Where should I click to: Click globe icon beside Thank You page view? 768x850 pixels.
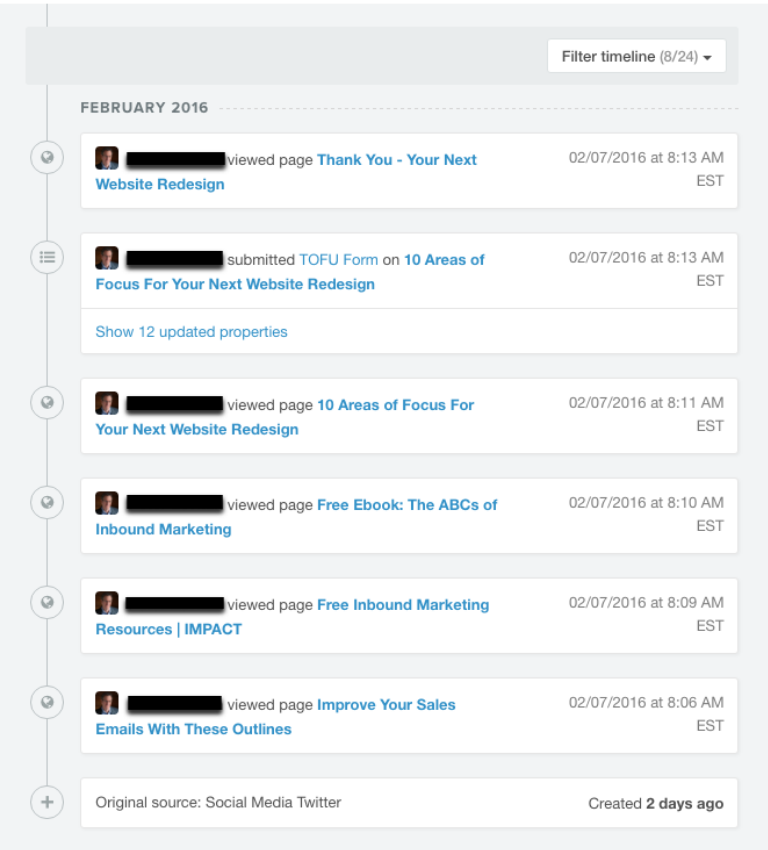[47, 158]
